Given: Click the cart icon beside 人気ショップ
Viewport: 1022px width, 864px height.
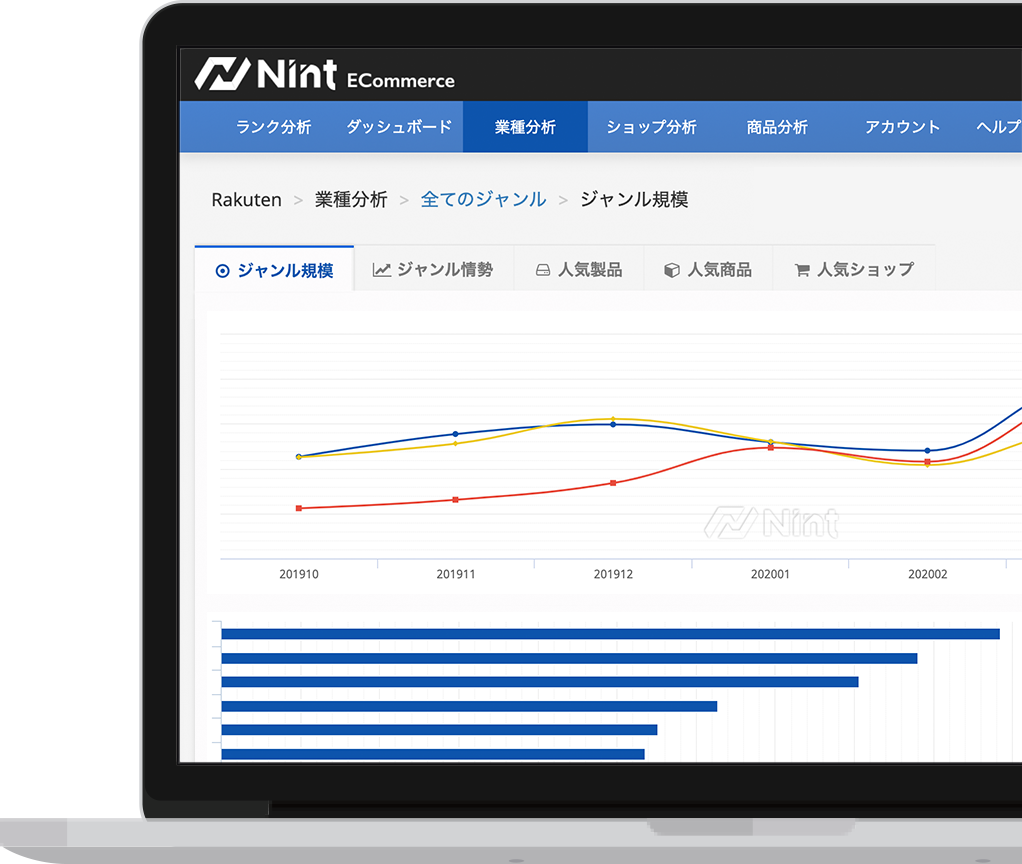Looking at the screenshot, I should pyautogui.click(x=802, y=270).
